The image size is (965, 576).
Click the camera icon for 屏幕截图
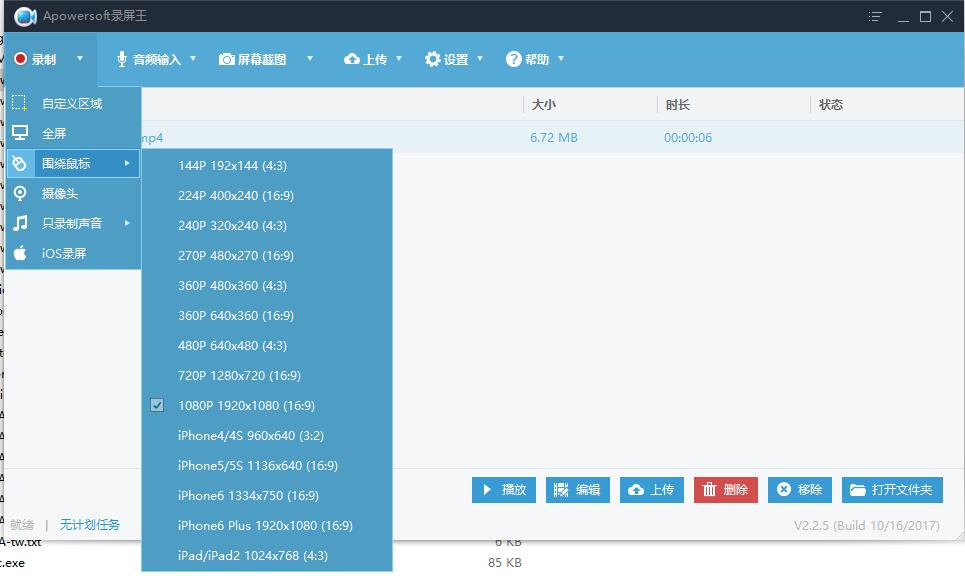point(226,59)
